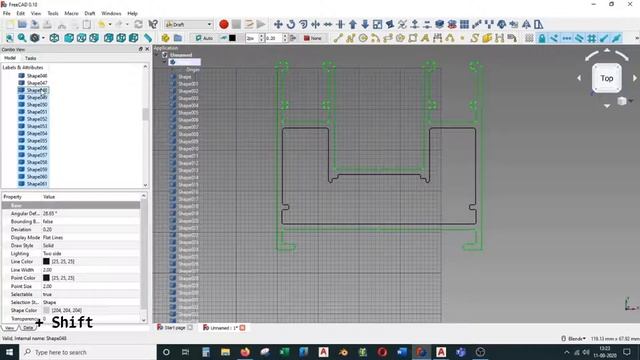
Task: Select the Draft Dimension tool
Action: [438, 38]
